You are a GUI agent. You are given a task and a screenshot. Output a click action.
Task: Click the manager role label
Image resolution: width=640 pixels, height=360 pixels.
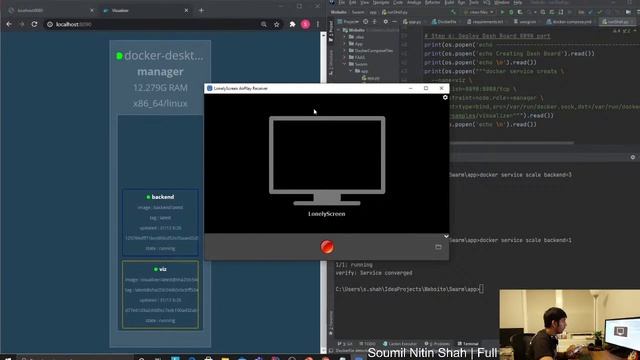[x=160, y=72]
